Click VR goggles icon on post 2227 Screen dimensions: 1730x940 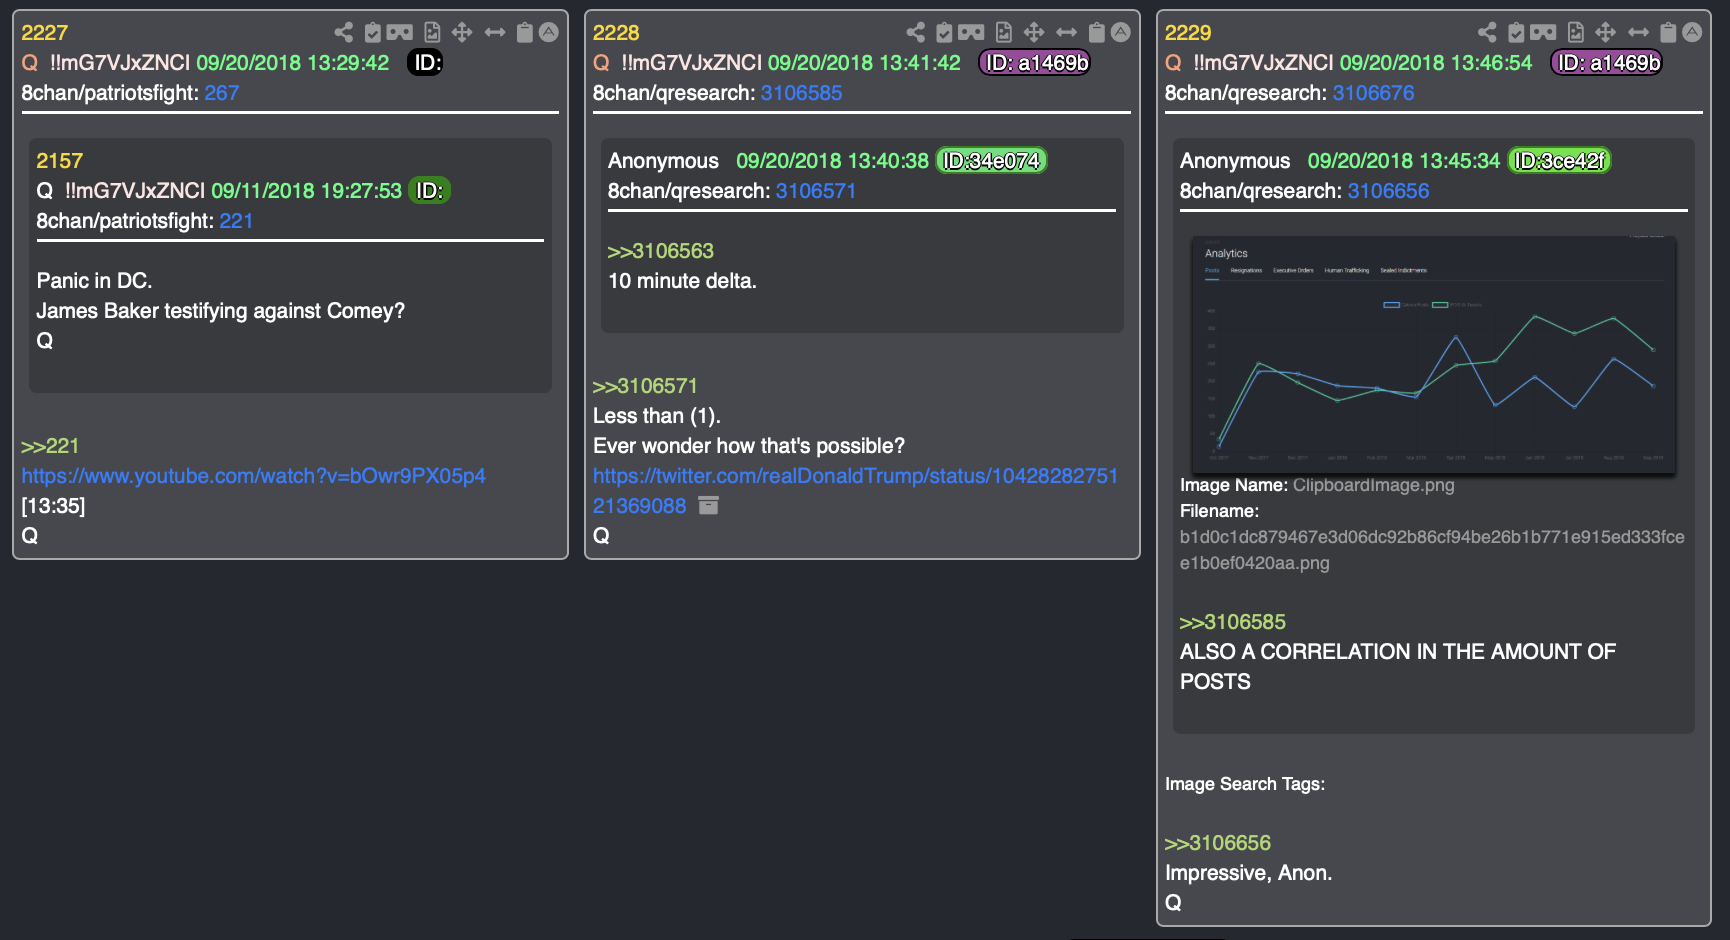[x=400, y=32]
